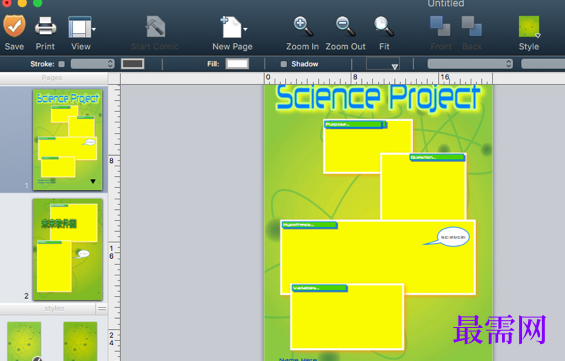Select page 1 thumbnail
Screen dimensions: 565x361
tap(68, 140)
